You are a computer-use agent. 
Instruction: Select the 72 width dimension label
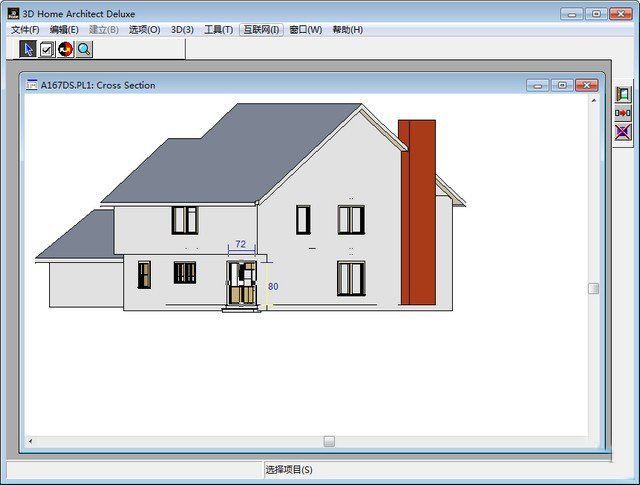[x=241, y=244]
